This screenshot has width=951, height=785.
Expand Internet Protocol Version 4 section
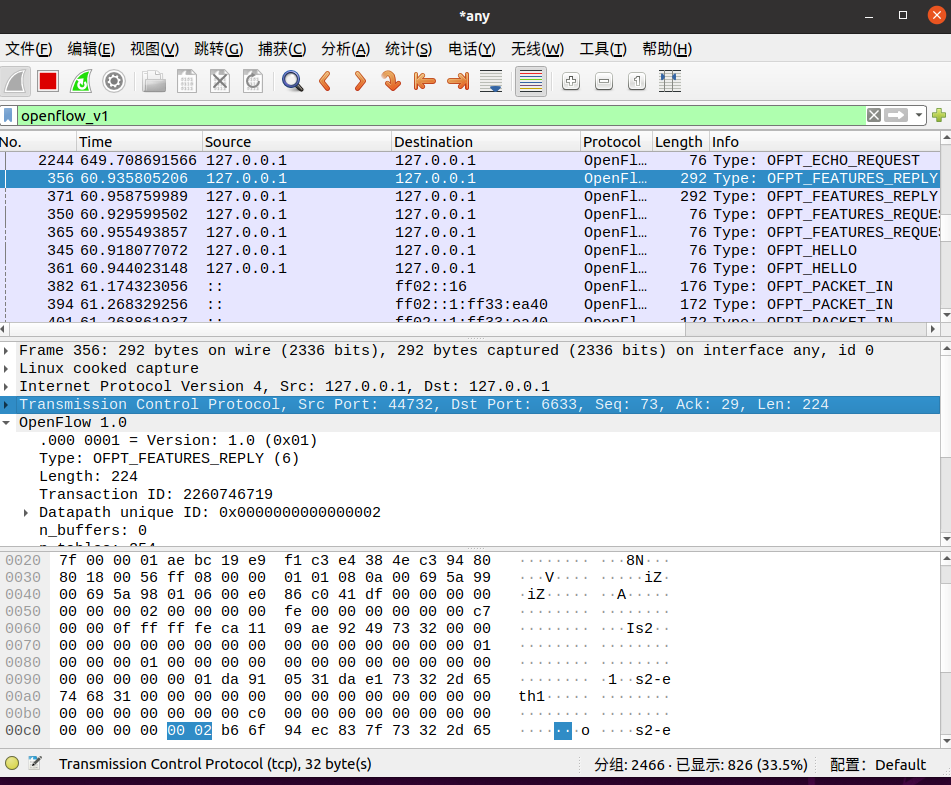6,386
